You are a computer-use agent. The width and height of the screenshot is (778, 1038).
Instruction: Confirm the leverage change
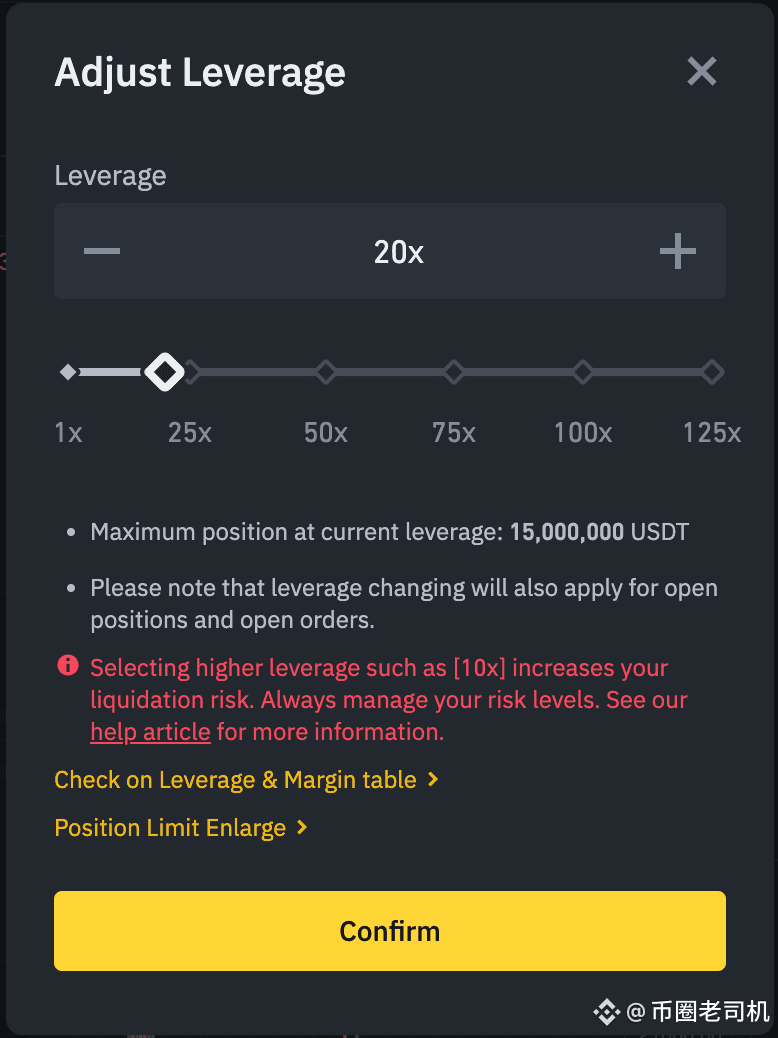(390, 931)
